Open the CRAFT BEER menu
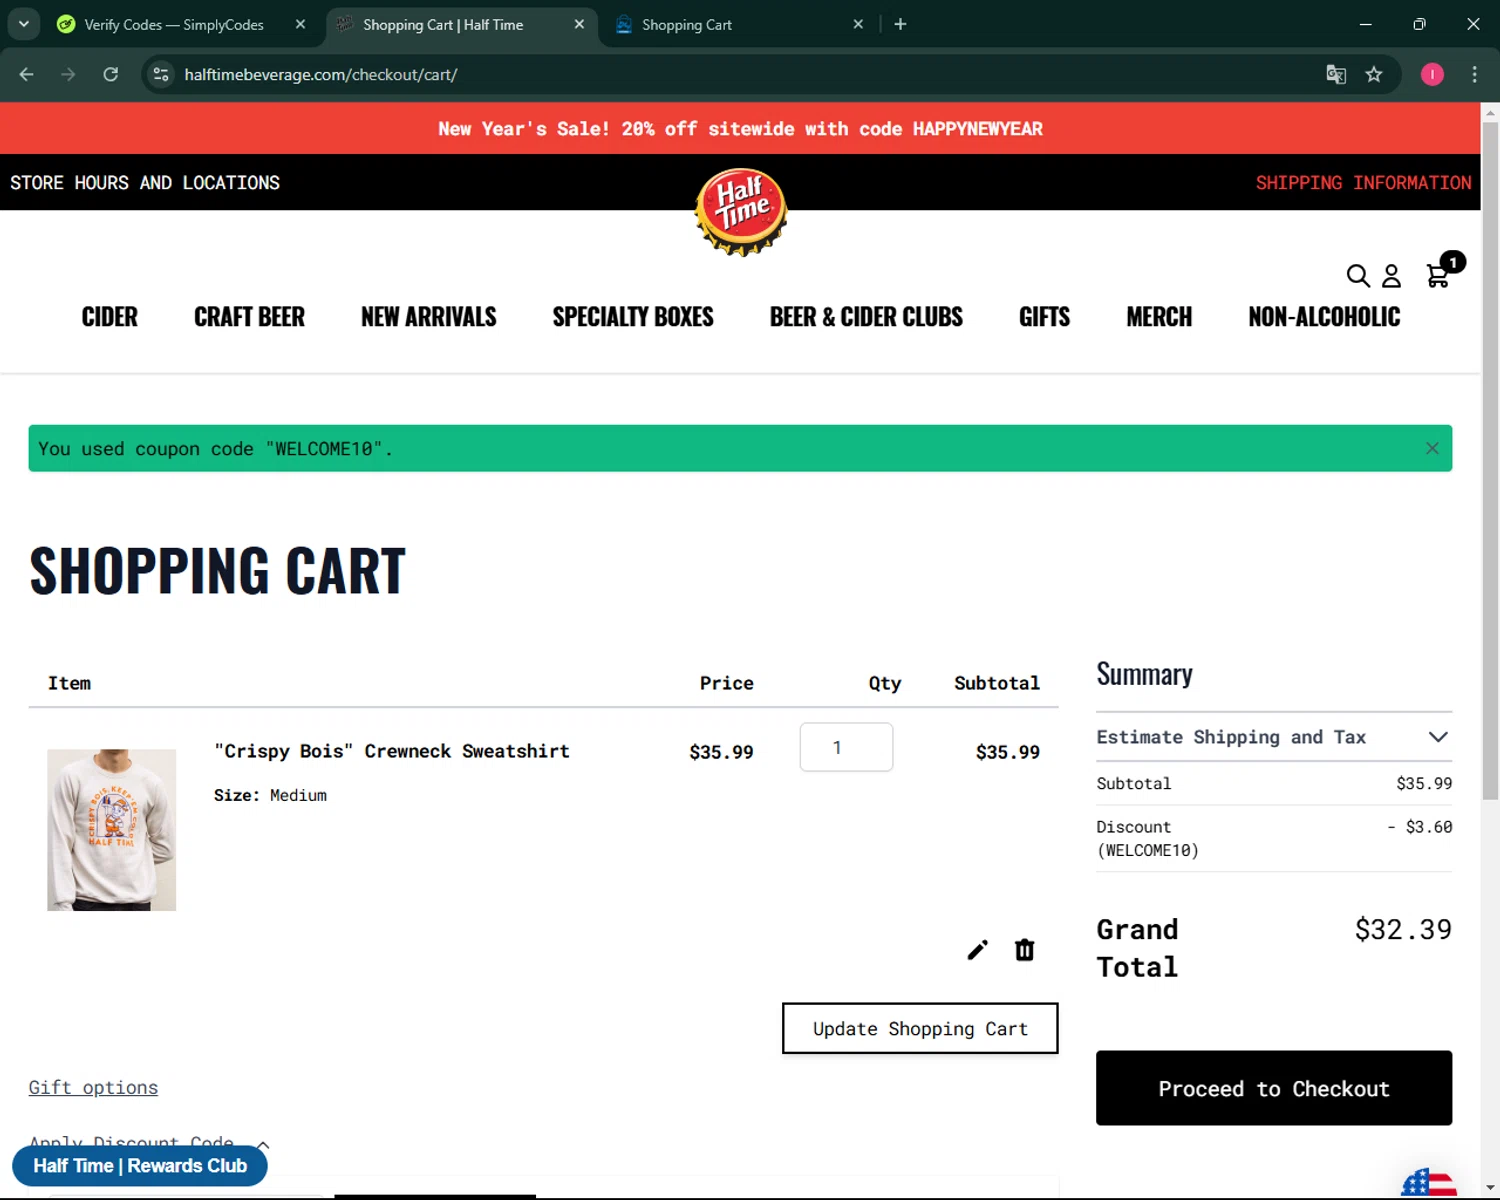This screenshot has height=1200, width=1500. tap(249, 317)
